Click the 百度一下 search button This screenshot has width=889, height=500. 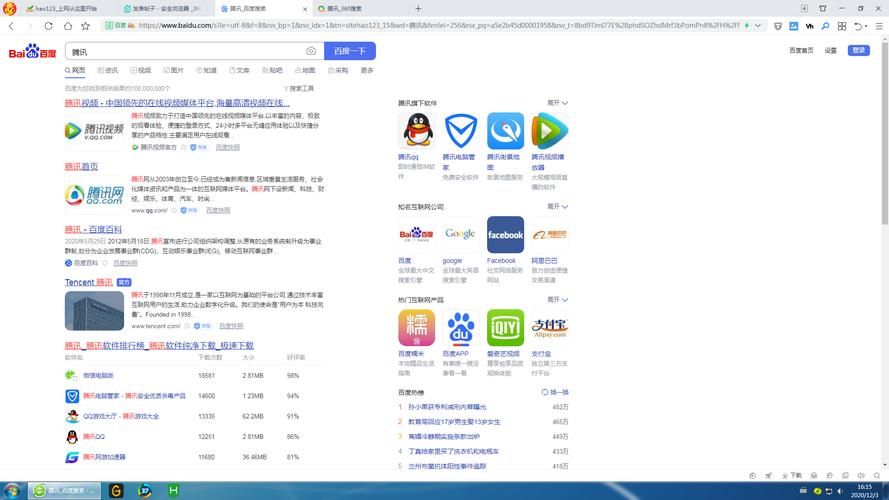(350, 51)
